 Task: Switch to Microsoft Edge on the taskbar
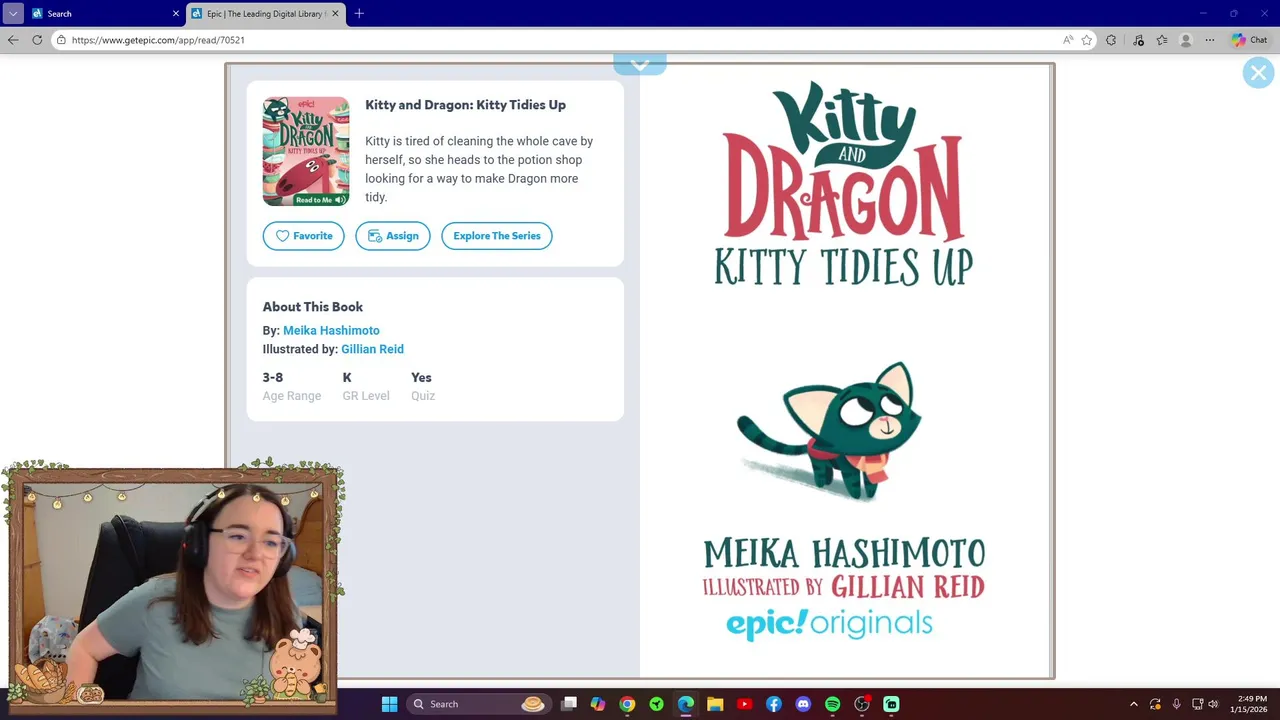[686, 704]
